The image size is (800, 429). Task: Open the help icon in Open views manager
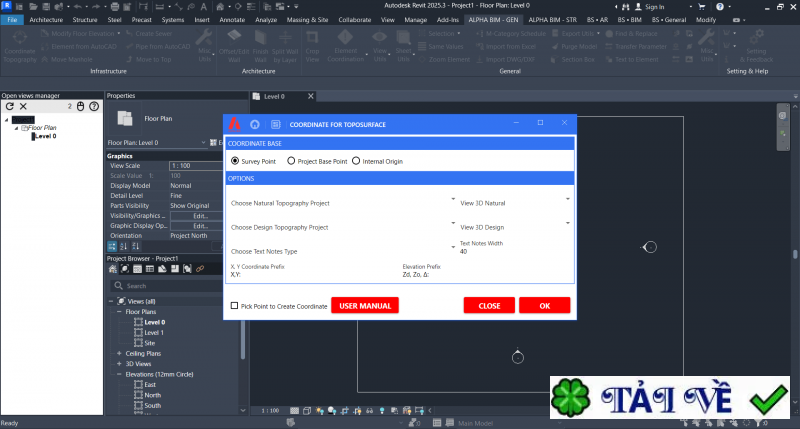coord(94,106)
